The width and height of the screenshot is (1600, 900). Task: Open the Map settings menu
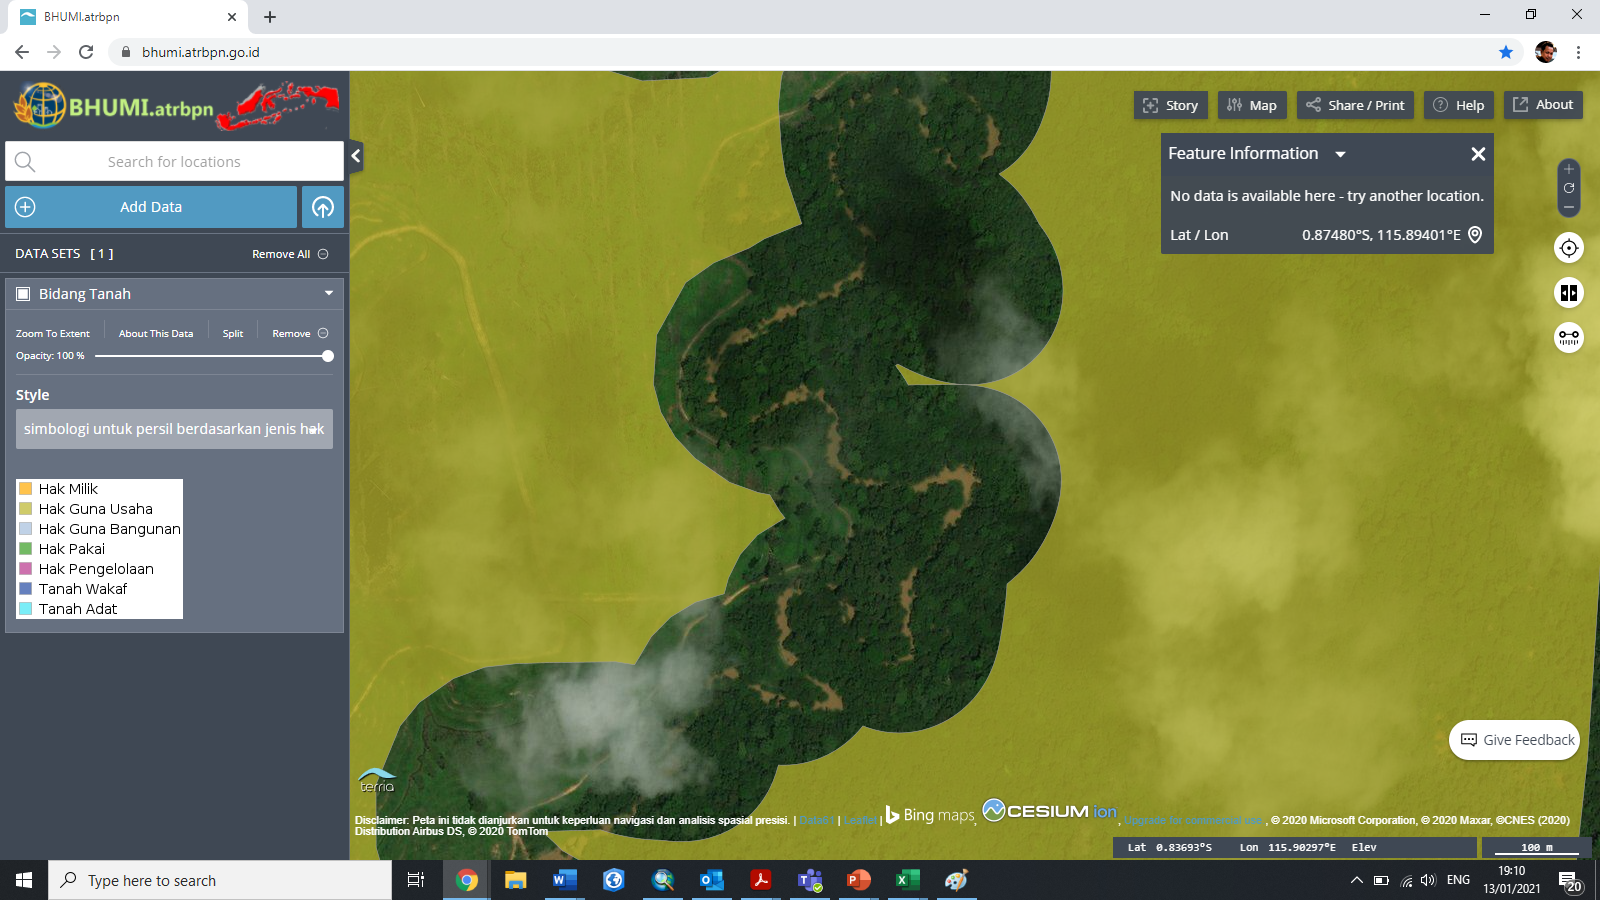click(x=1252, y=105)
